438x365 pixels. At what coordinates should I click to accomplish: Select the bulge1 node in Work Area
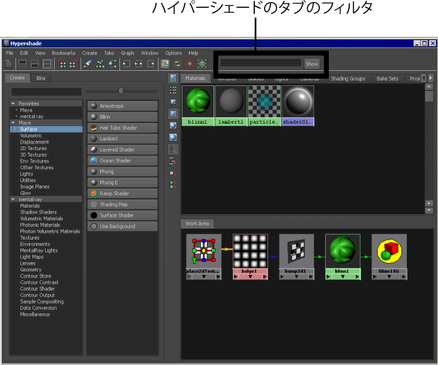[250, 257]
